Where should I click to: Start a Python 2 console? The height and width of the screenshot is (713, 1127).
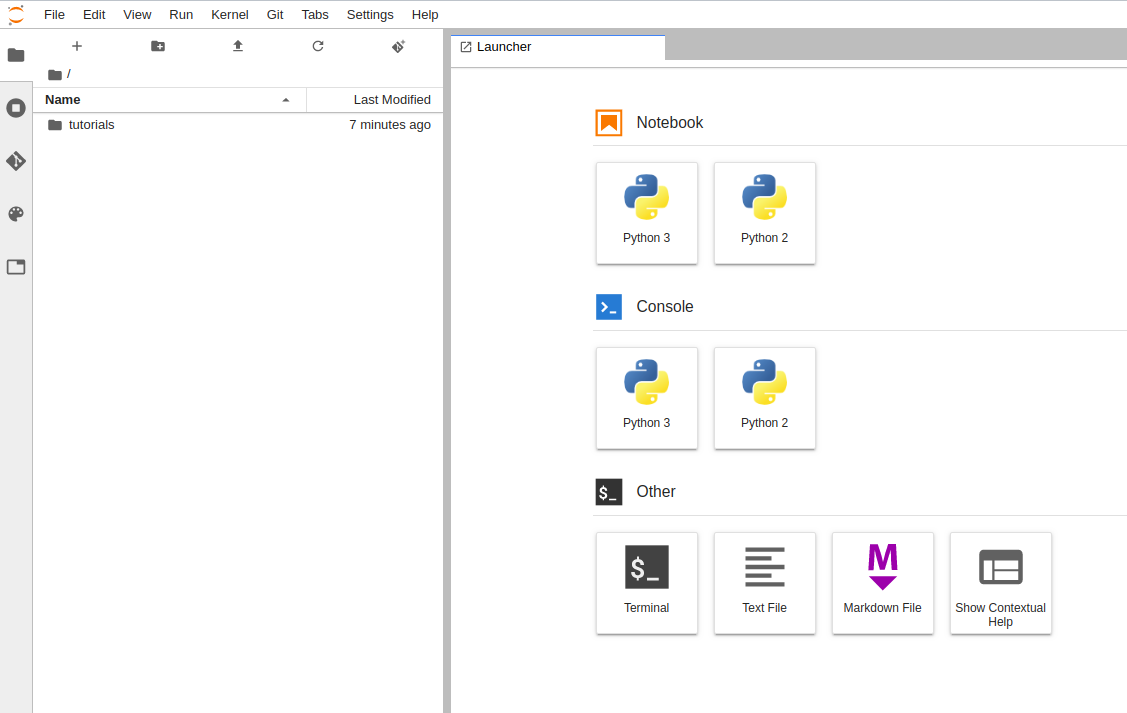pos(764,398)
